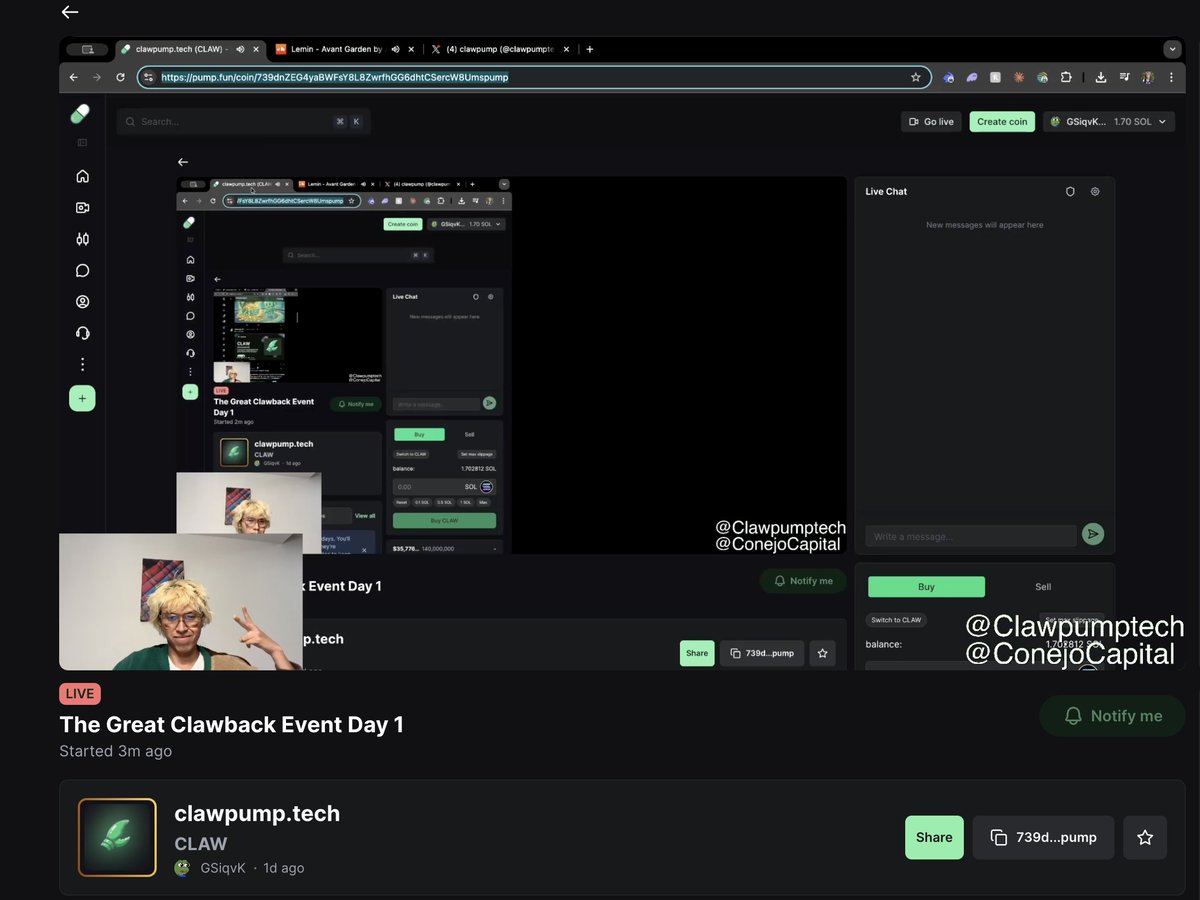The height and width of the screenshot is (900, 1200).
Task: Click the Reset amount button
Action: click(401, 502)
